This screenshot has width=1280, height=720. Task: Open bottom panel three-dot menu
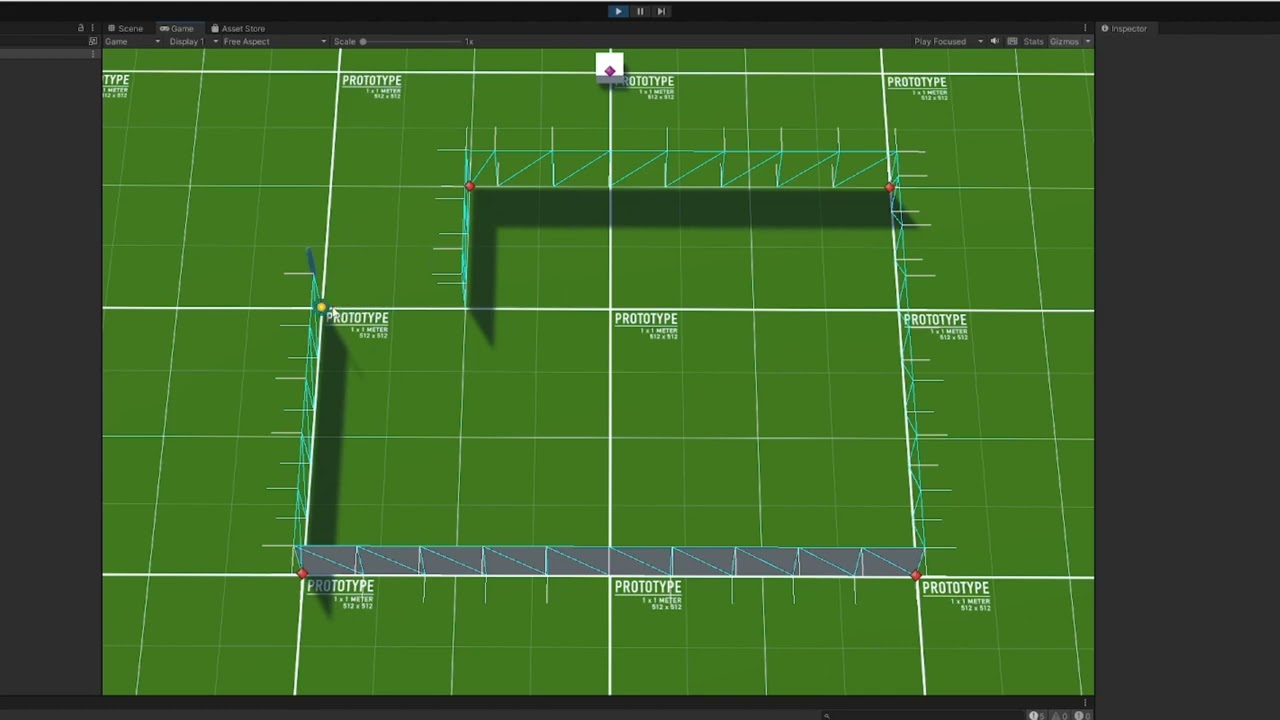click(x=1084, y=701)
